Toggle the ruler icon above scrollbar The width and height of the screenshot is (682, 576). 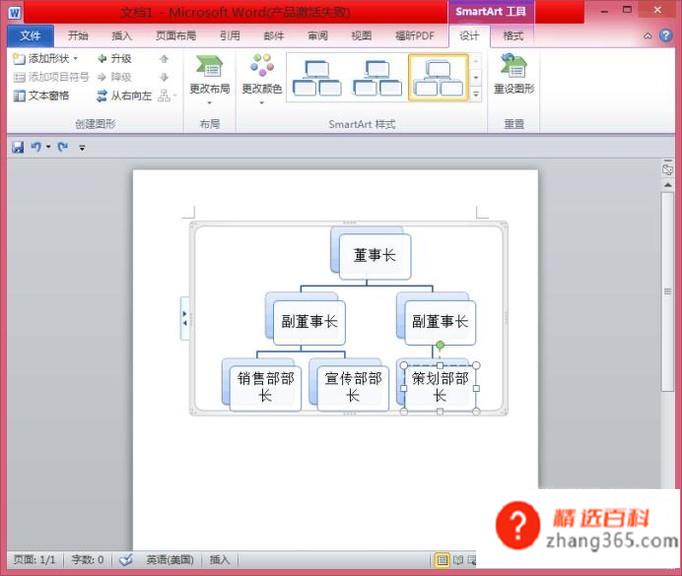tap(668, 169)
